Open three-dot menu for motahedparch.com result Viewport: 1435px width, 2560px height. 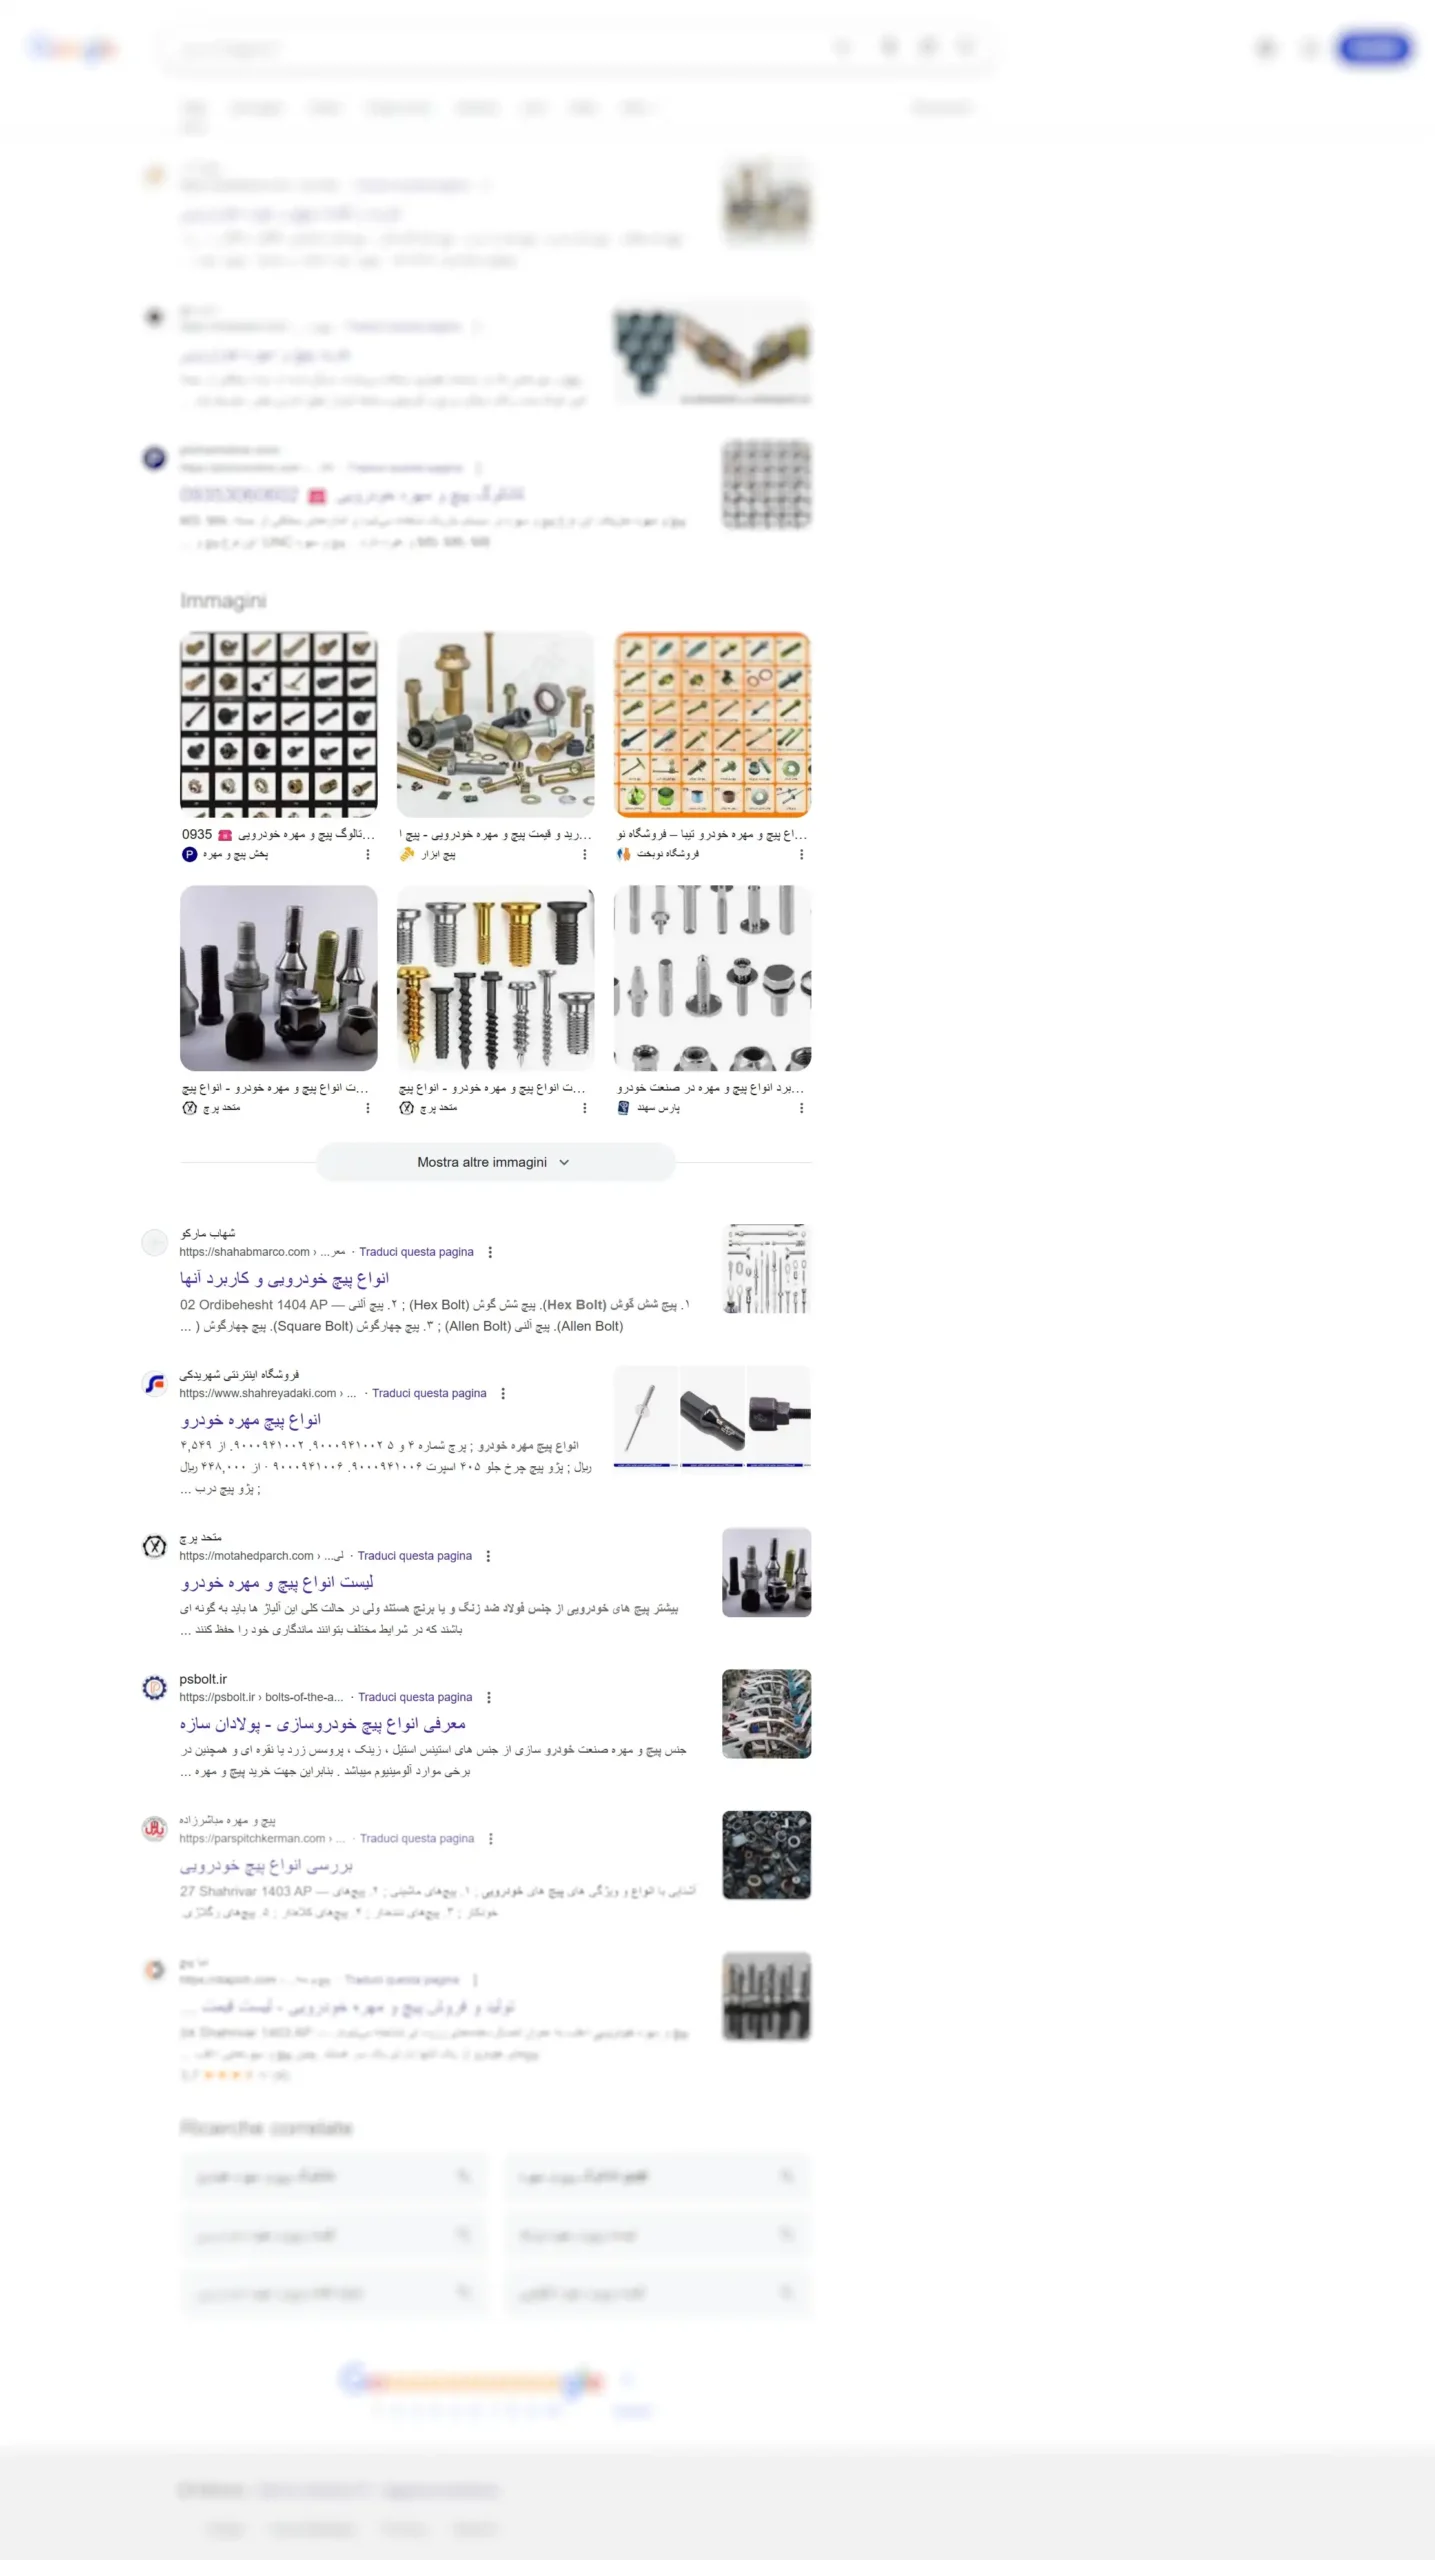coord(488,1556)
